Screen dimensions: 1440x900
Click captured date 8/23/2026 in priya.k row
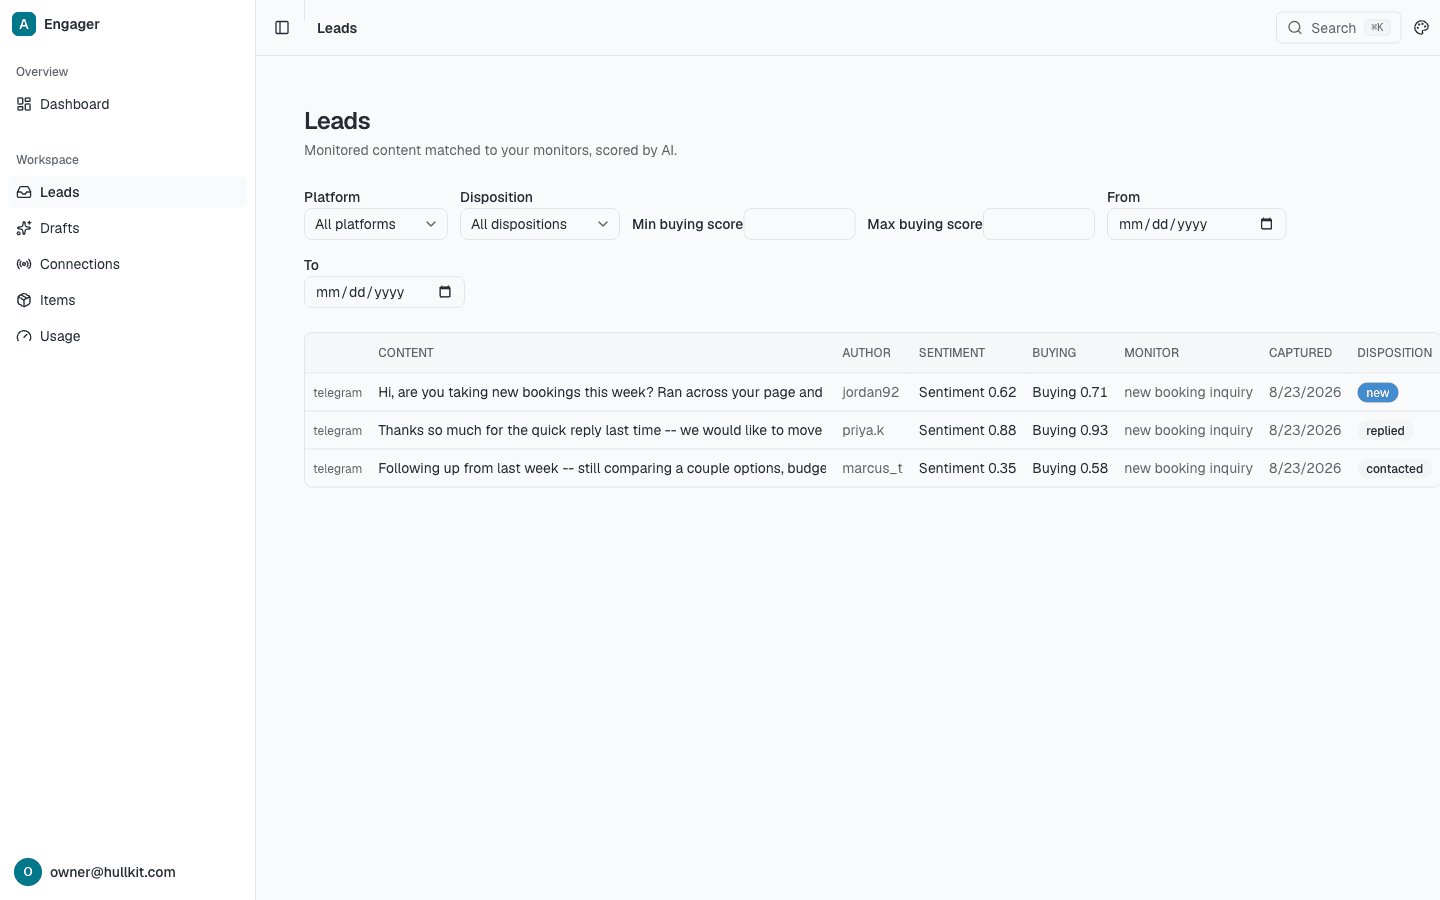1305,430
